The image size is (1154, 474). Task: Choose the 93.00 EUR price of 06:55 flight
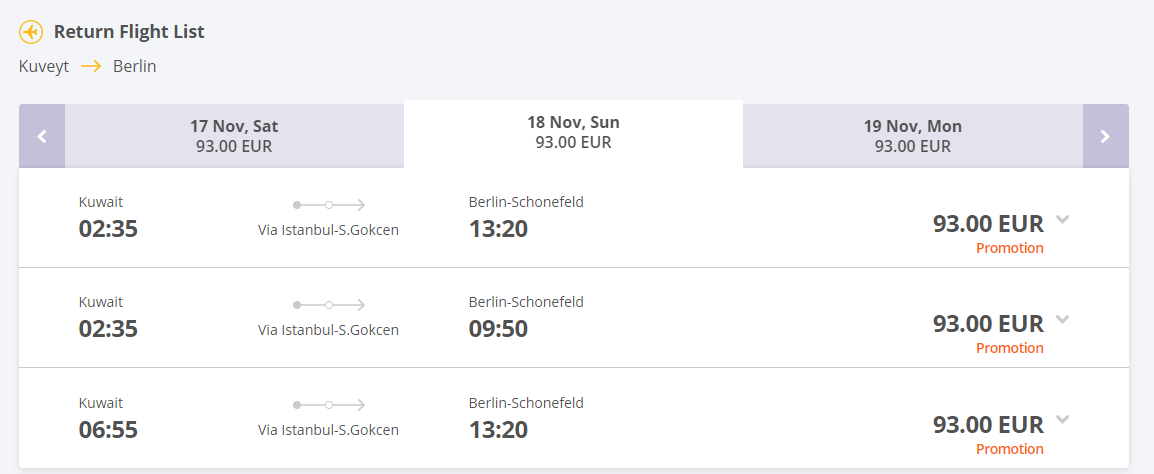[988, 424]
